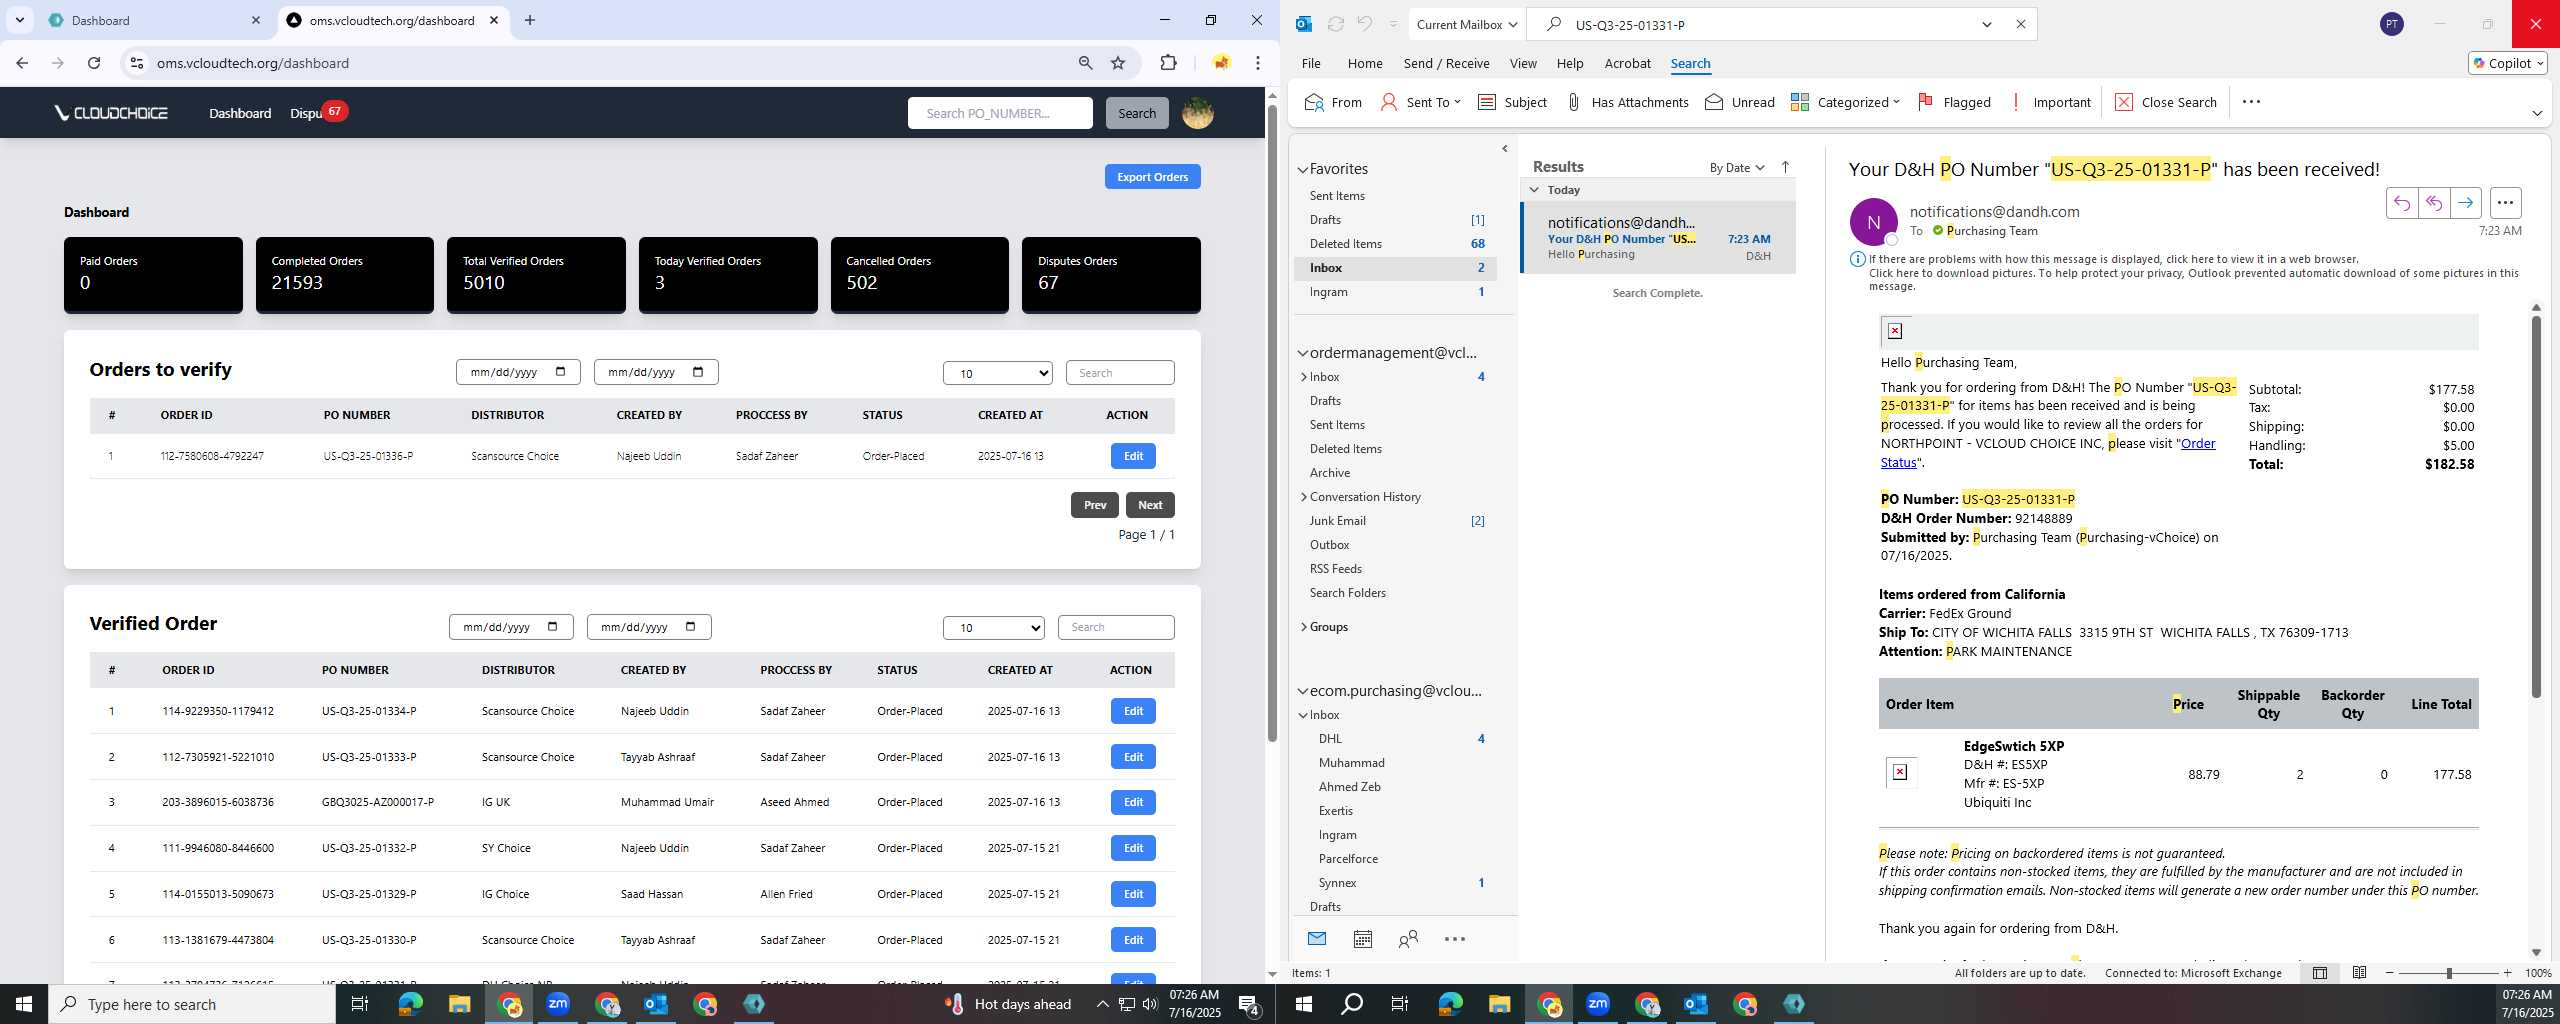Filter results by Unread

(1739, 102)
